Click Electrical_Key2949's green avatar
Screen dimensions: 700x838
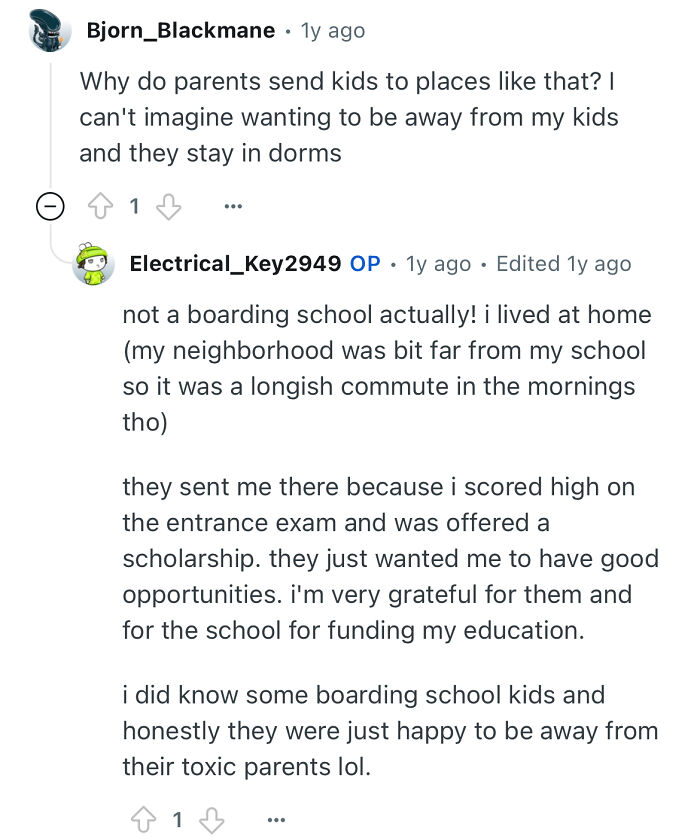[x=95, y=264]
